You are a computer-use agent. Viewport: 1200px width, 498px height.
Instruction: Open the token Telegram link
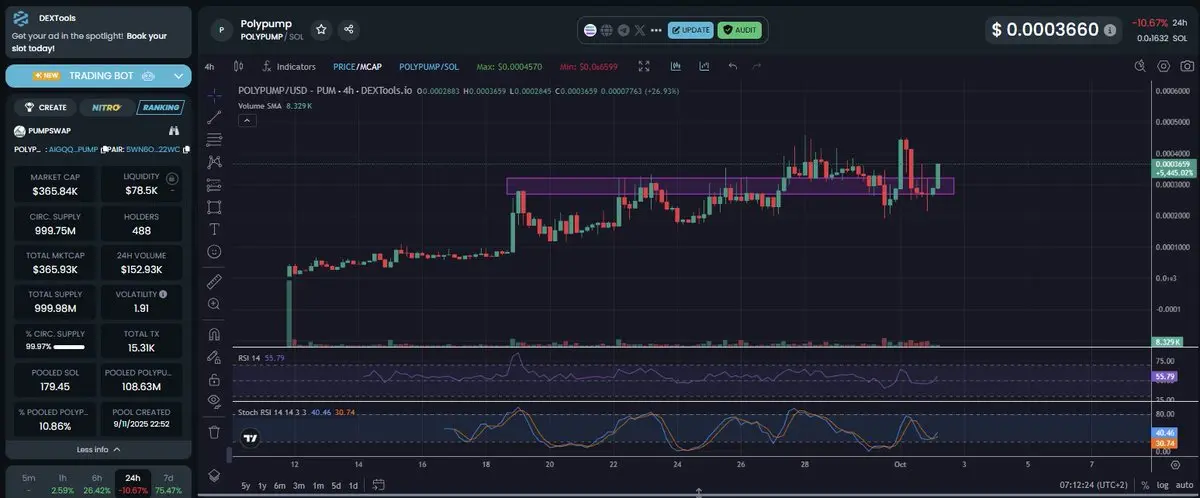[624, 30]
